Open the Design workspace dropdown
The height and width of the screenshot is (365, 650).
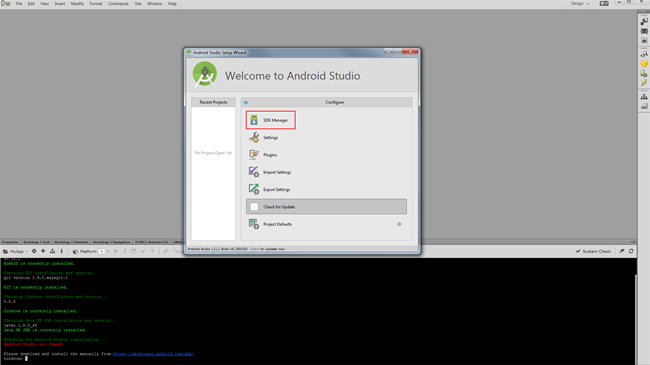580,3
